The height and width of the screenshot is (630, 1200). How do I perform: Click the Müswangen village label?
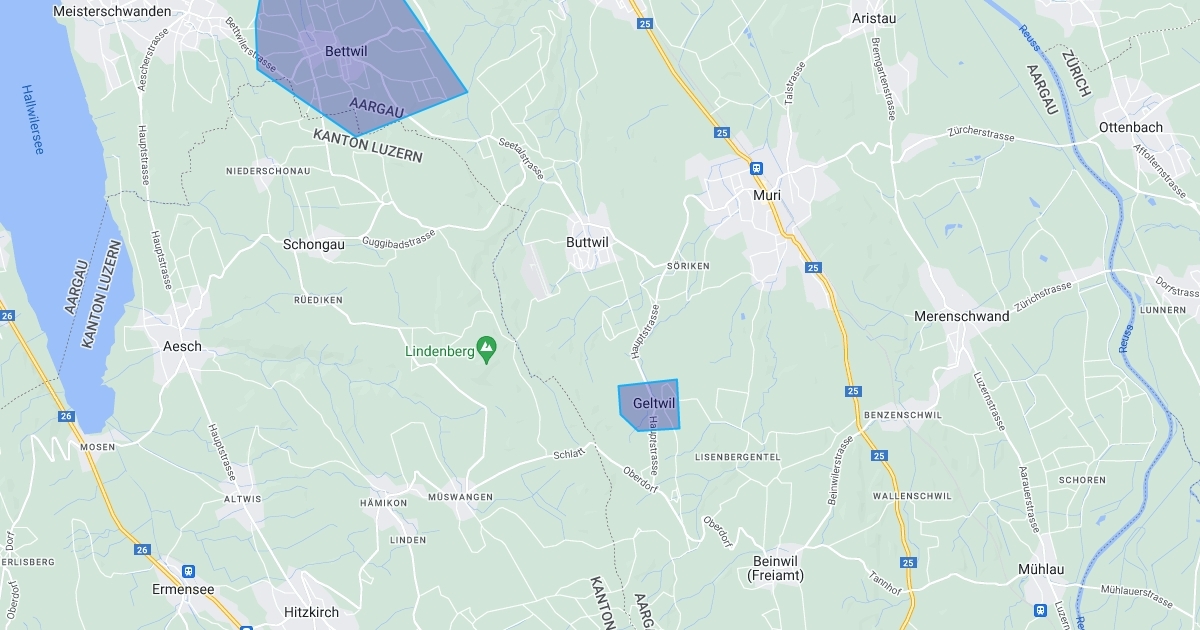[x=460, y=497]
